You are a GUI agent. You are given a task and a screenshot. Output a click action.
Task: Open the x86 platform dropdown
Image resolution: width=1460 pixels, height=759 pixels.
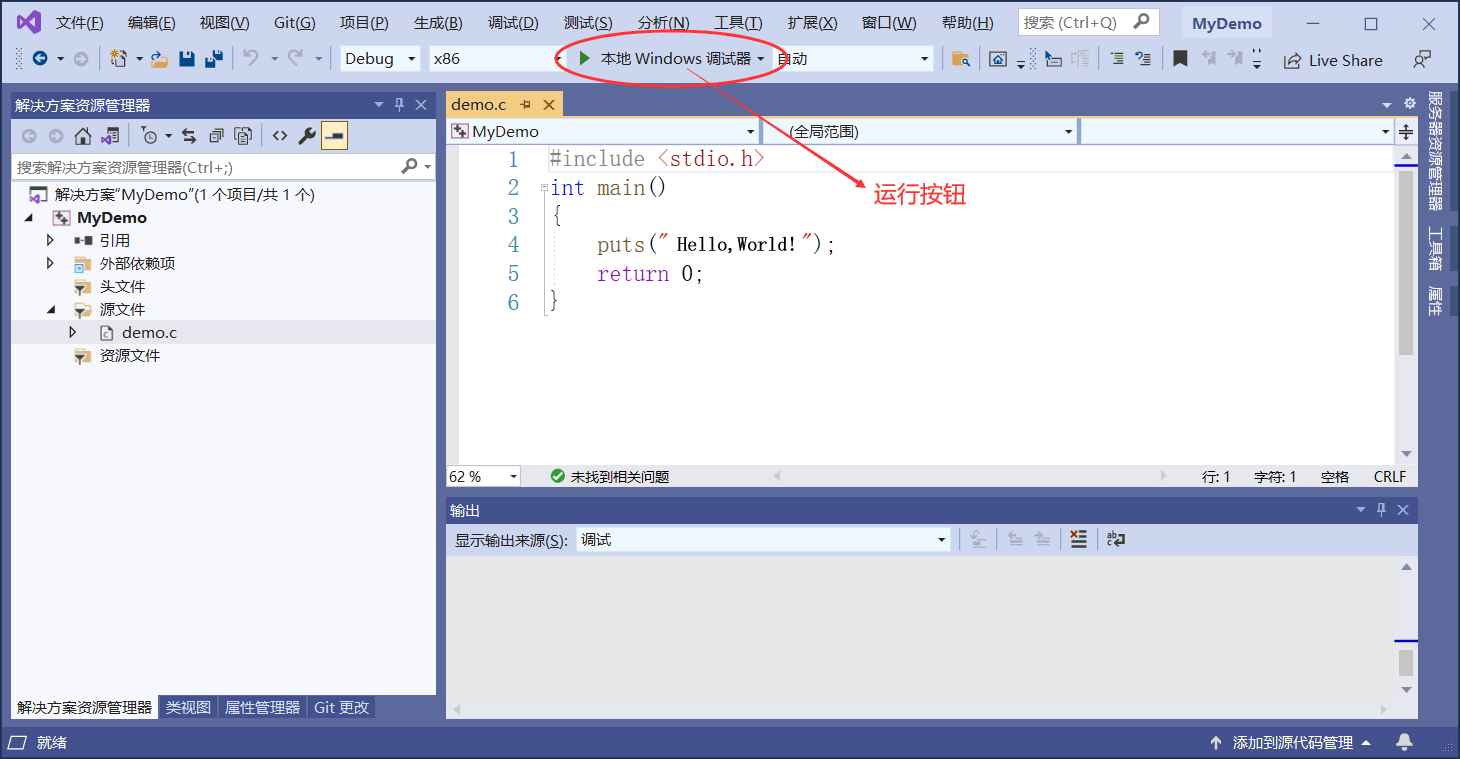pyautogui.click(x=497, y=59)
